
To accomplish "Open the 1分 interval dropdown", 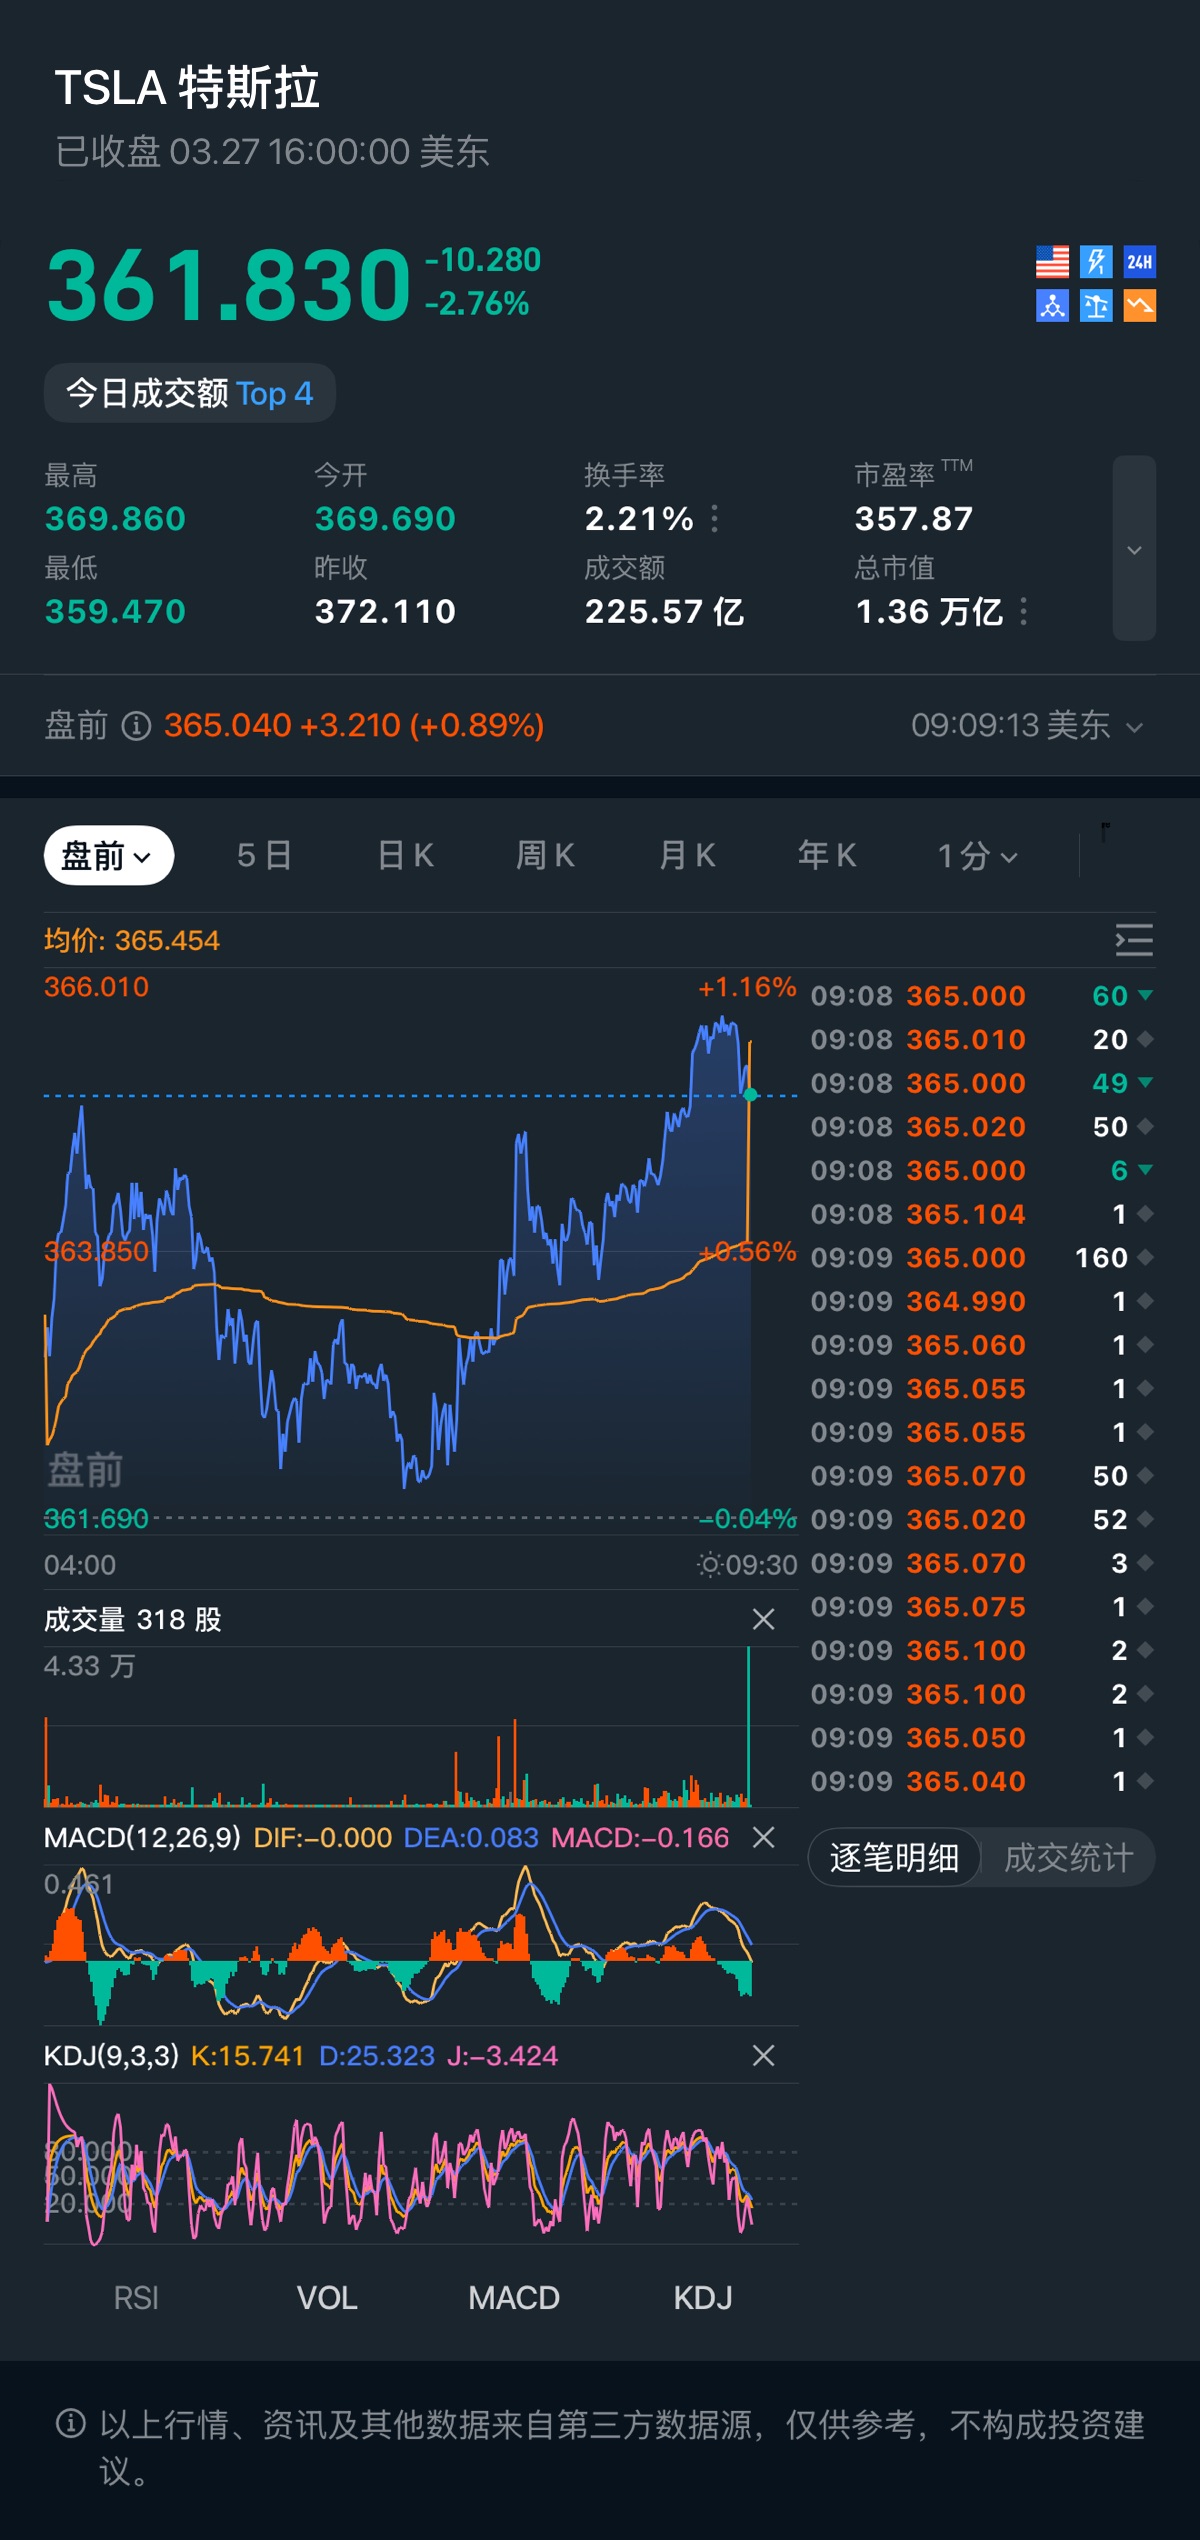I will point(977,856).
